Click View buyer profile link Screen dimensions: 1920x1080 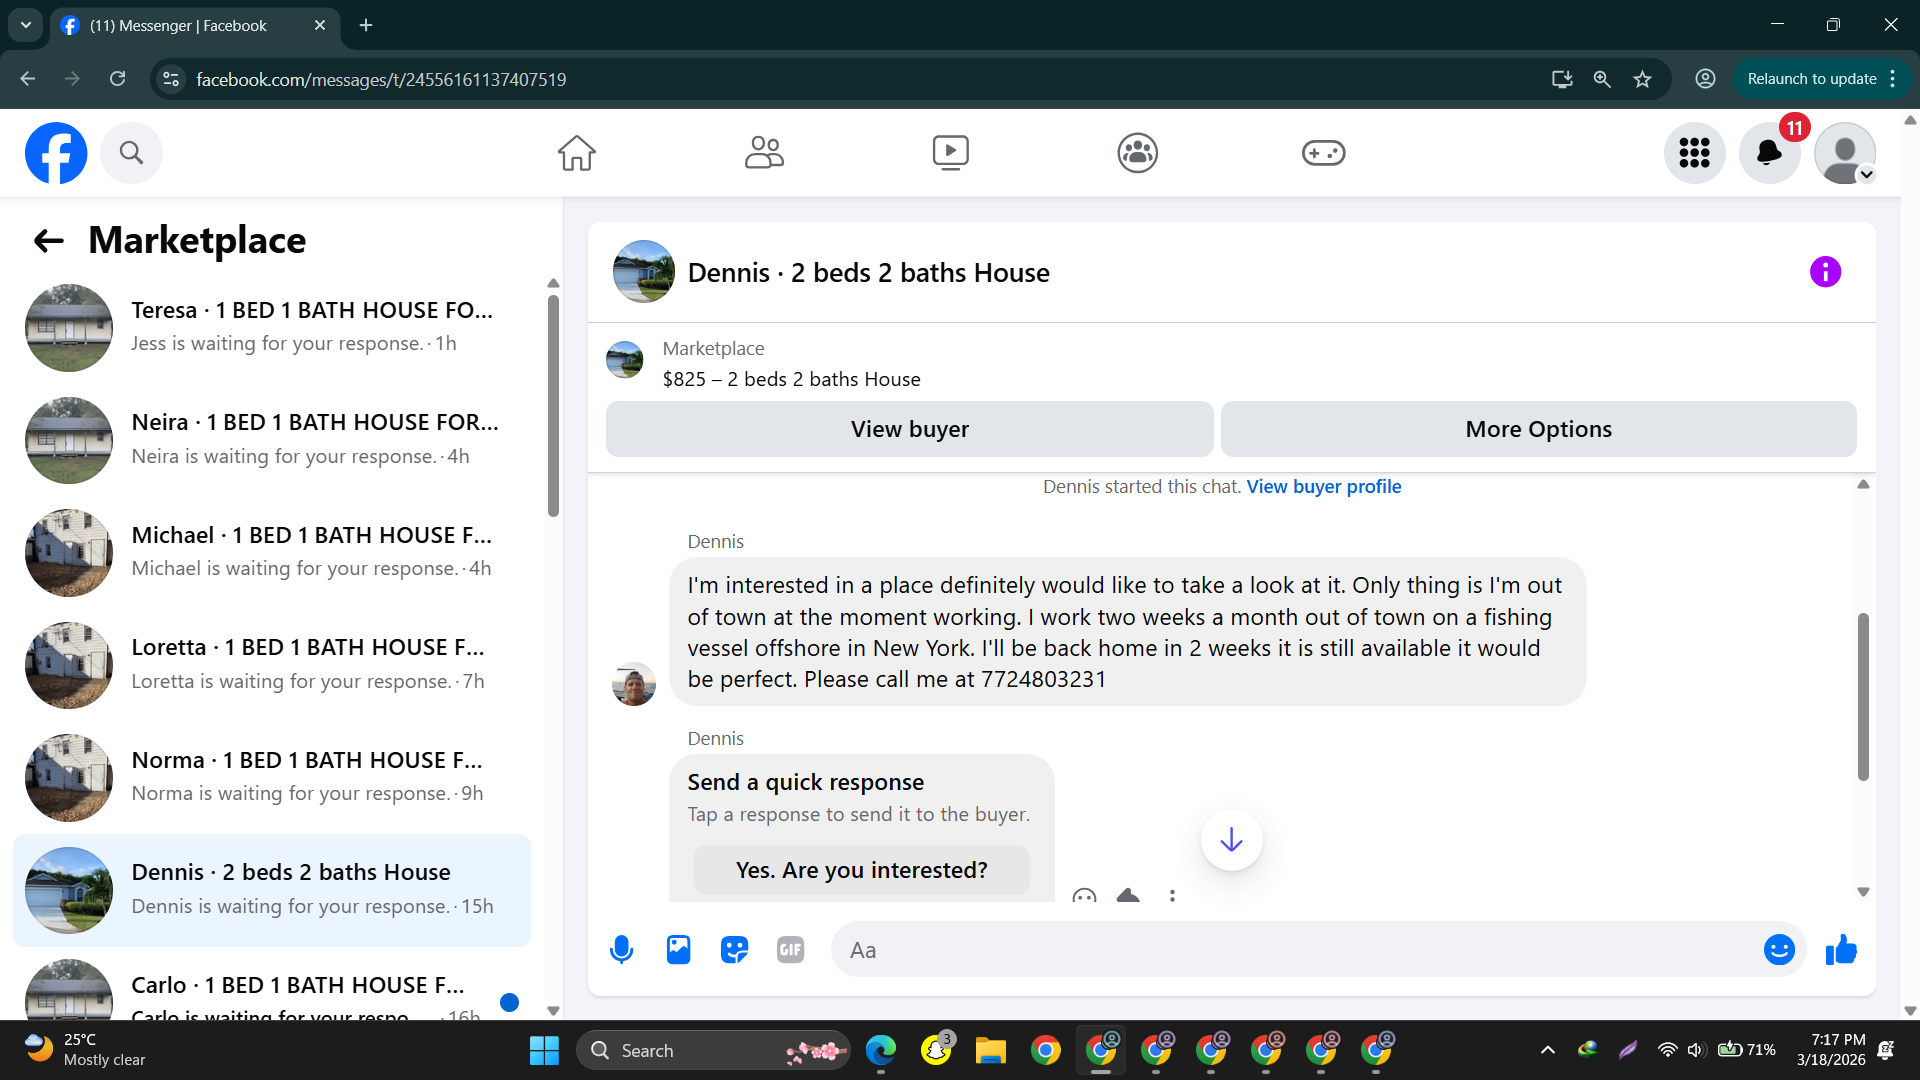(x=1323, y=487)
